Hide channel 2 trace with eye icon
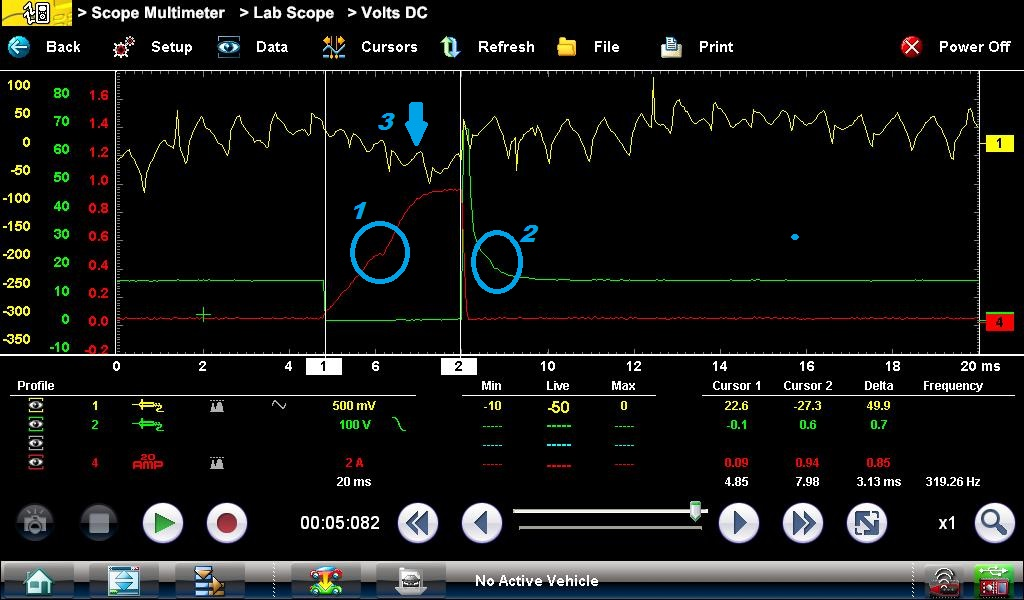The width and height of the screenshot is (1024, 600). (x=36, y=425)
